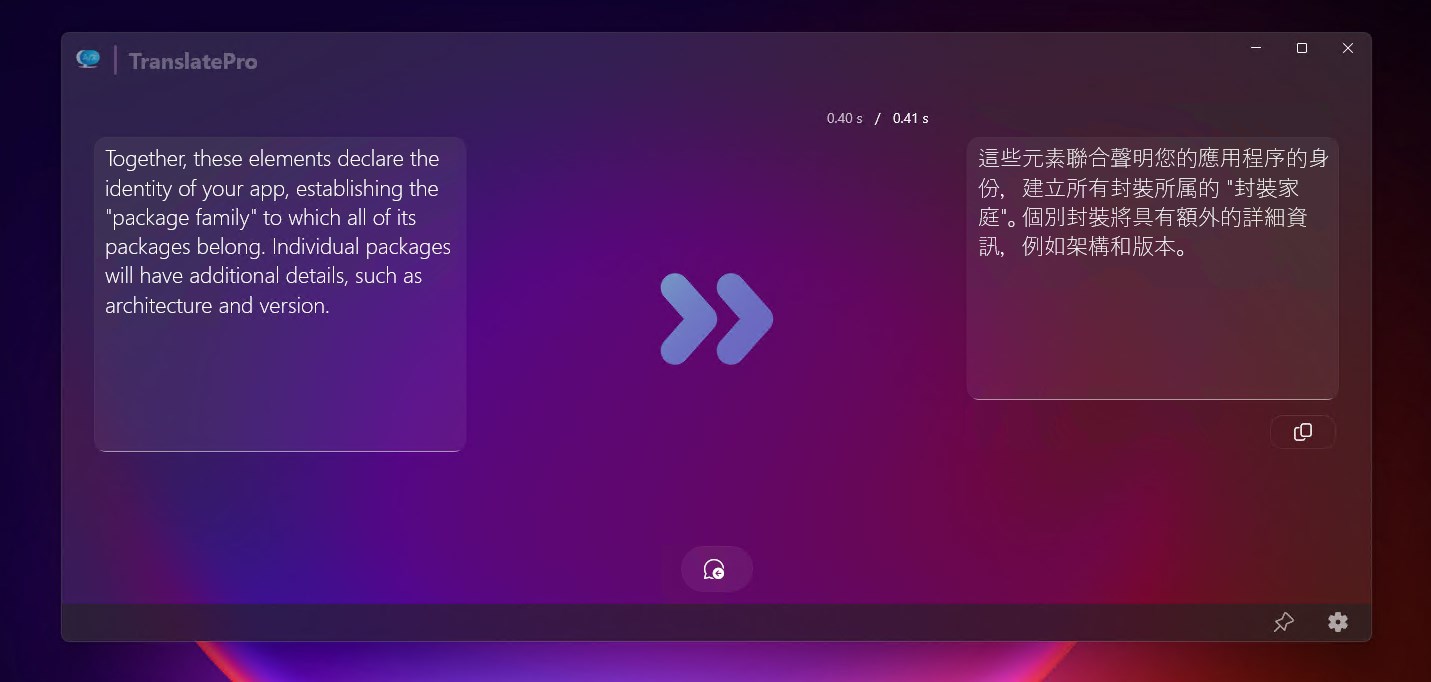Select the English source text panel
Screen dimensions: 1431x682
click(279, 293)
